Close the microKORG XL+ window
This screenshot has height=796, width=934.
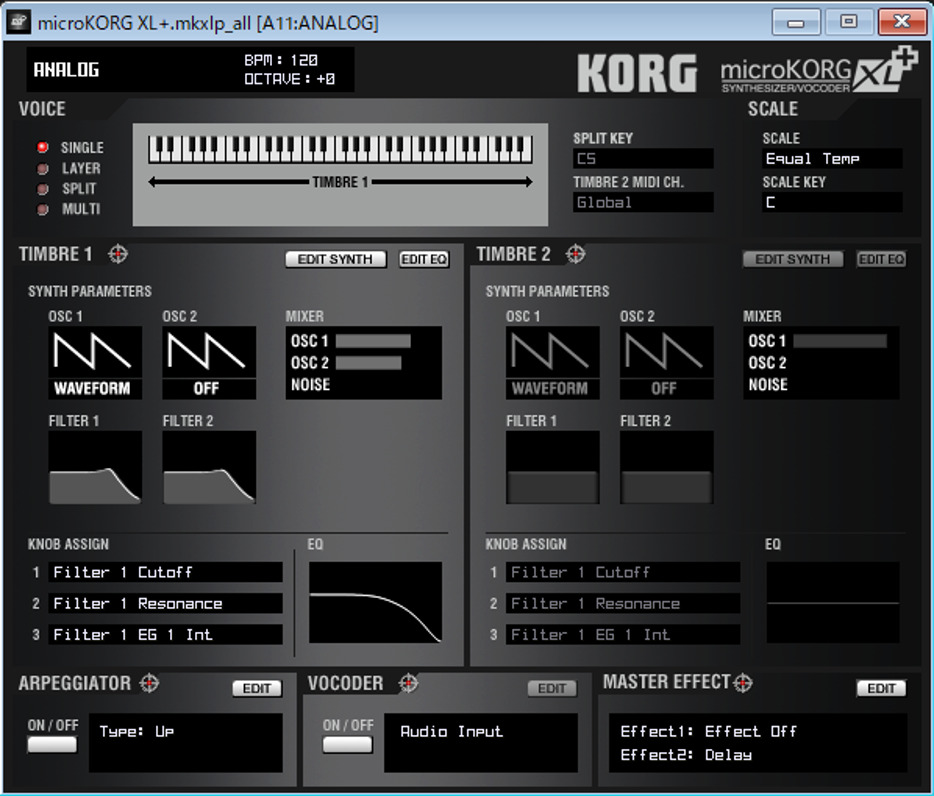click(x=902, y=22)
